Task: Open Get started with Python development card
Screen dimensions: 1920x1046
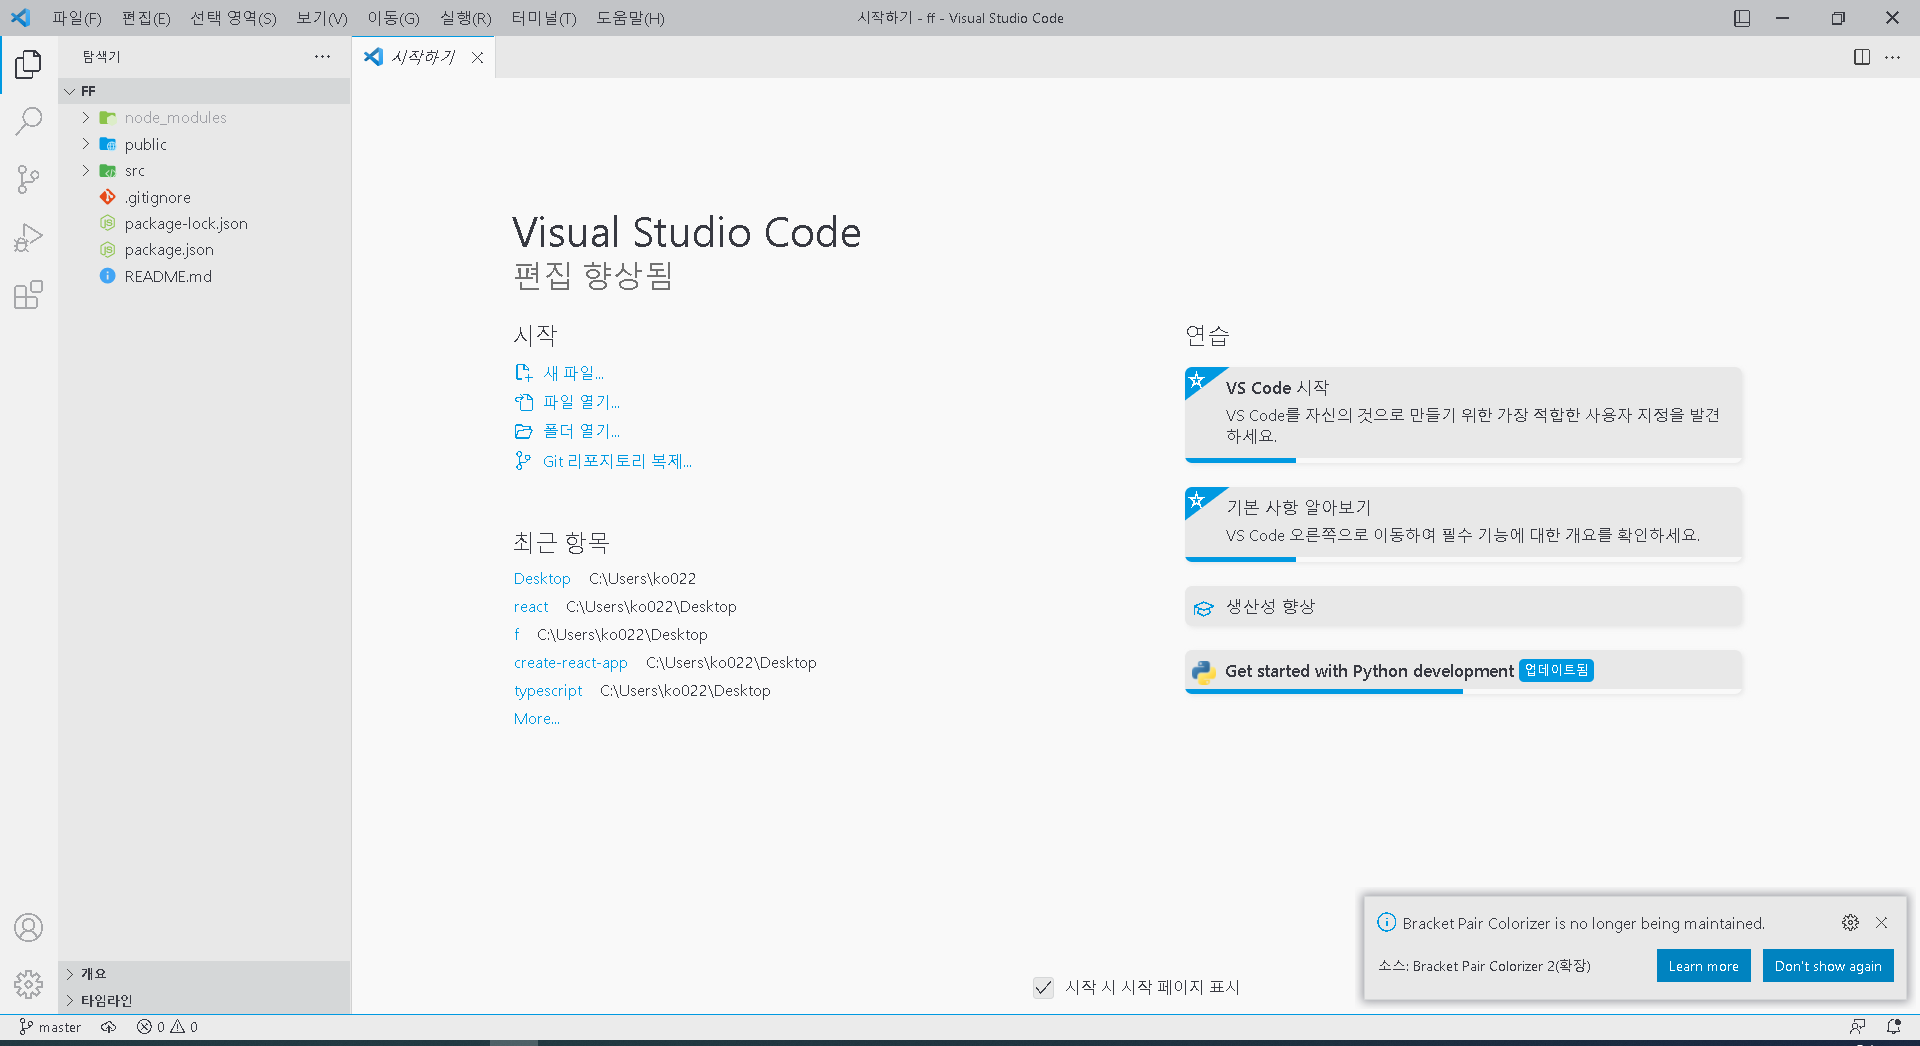Action: click(x=1463, y=672)
